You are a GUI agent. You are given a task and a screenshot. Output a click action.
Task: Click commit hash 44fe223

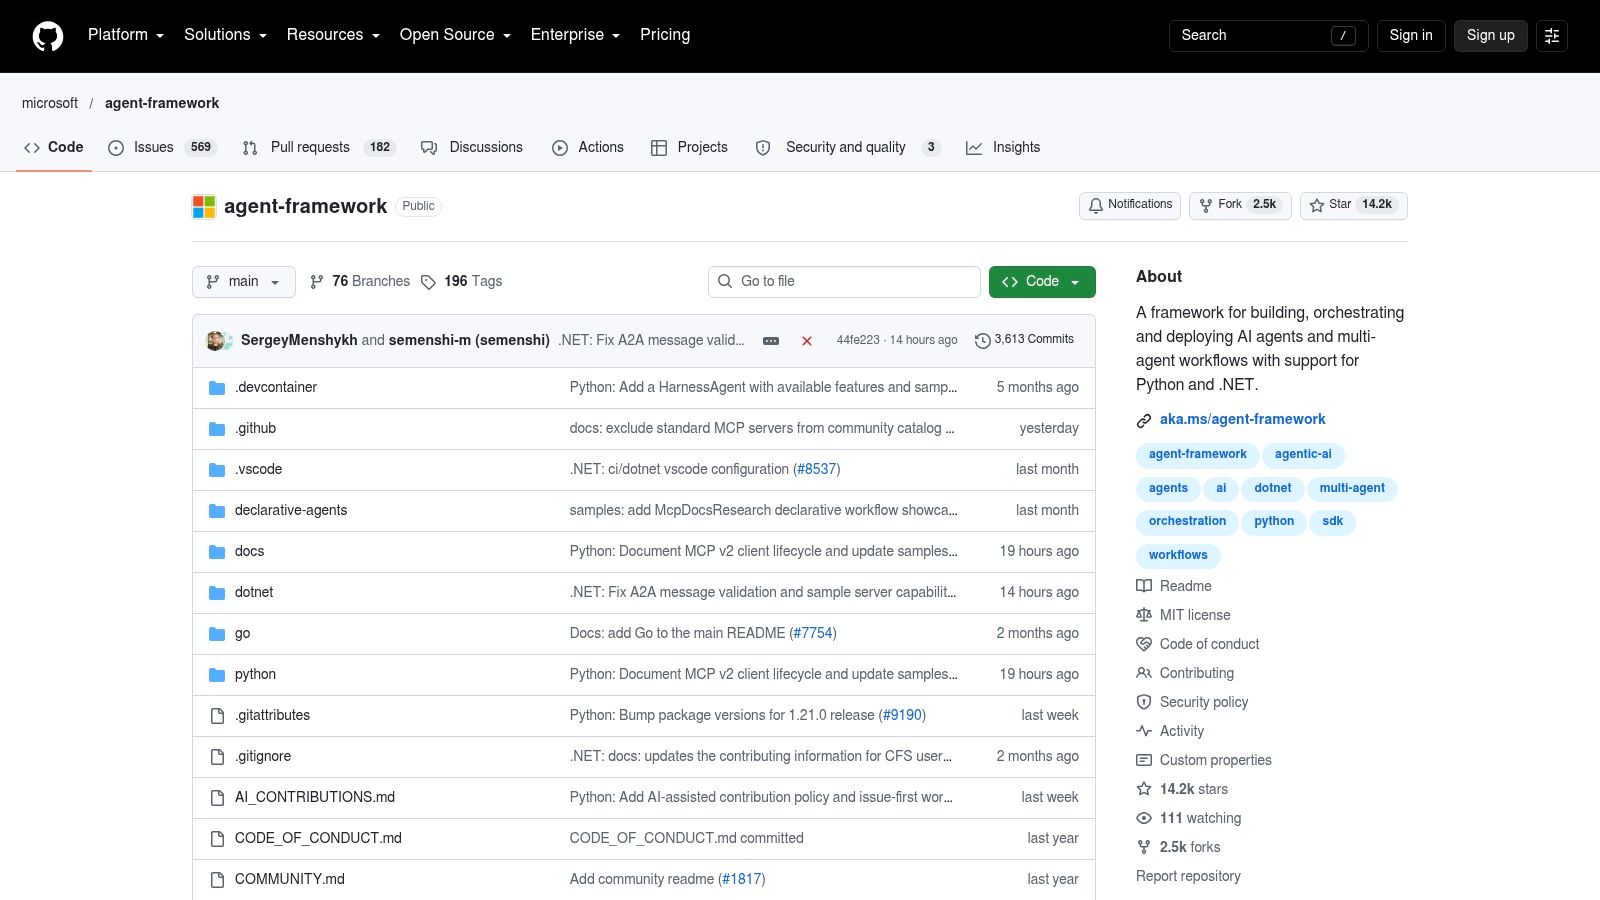(x=858, y=341)
